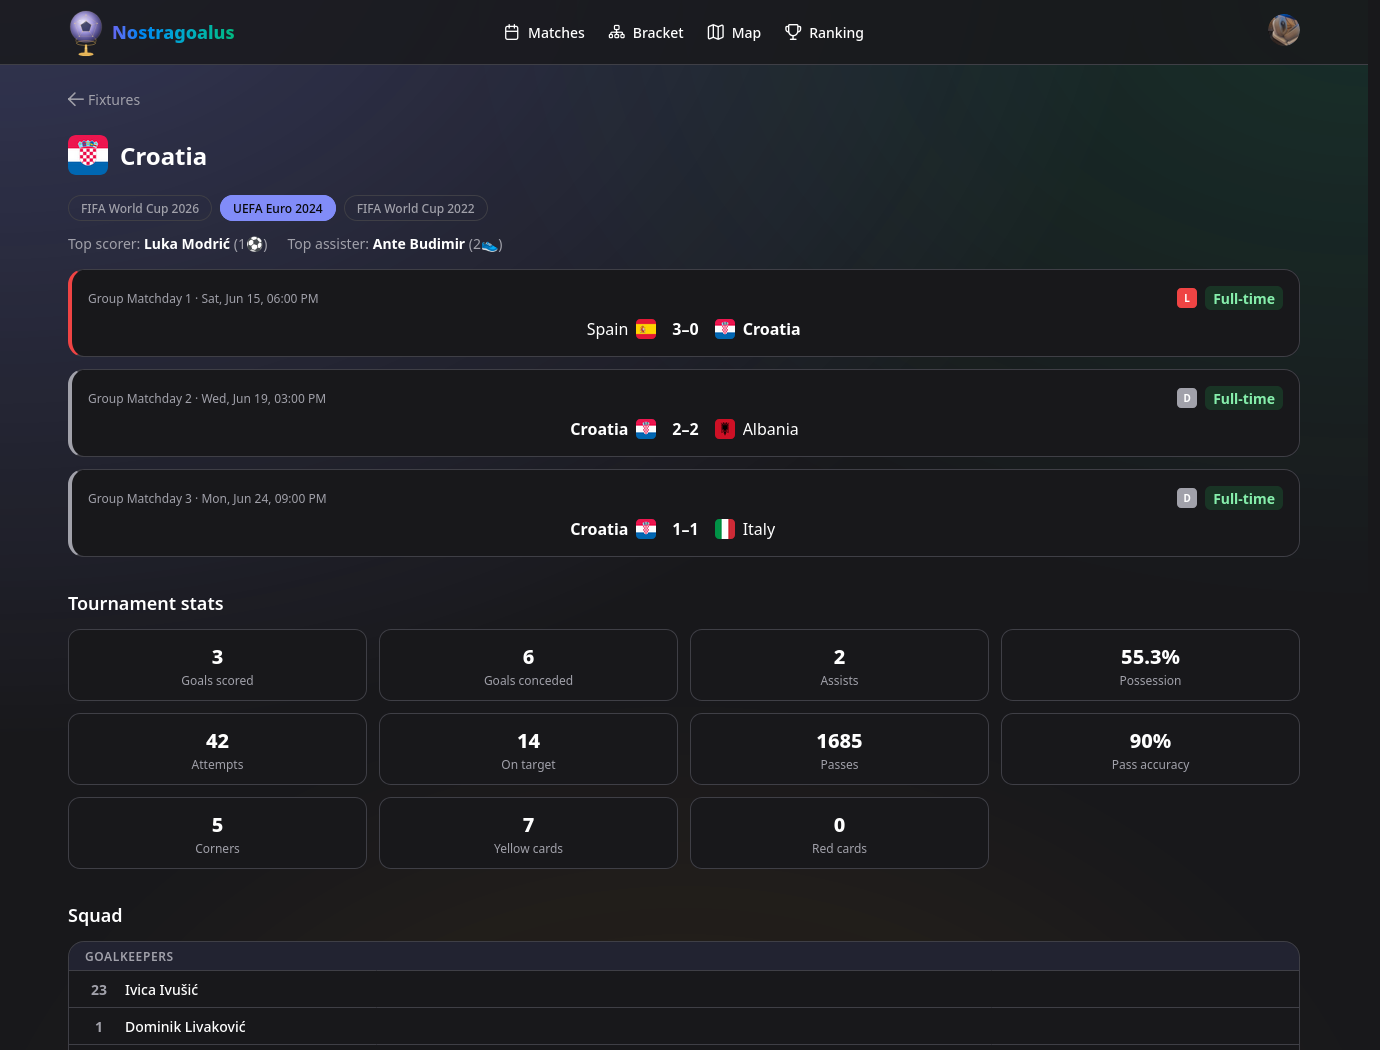Click Croatia flag in the Italy match
The image size is (1380, 1050).
tap(646, 529)
